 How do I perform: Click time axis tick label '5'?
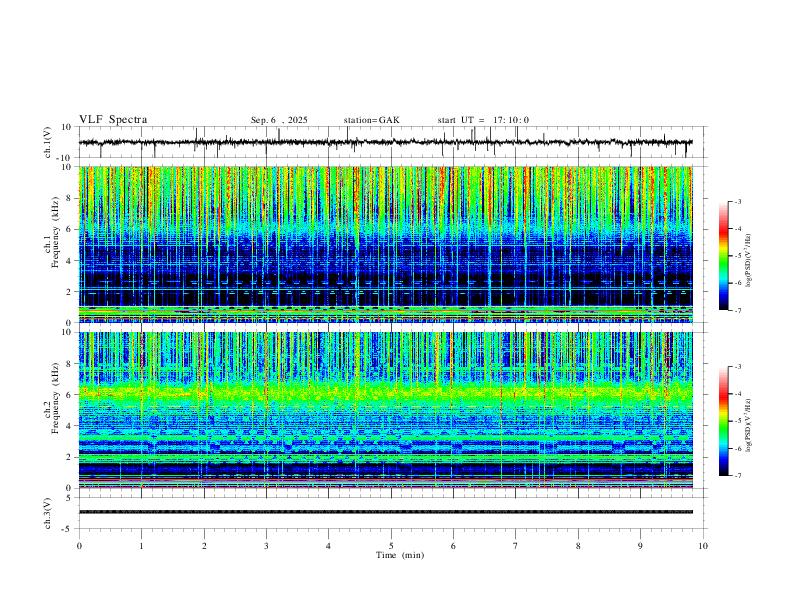click(x=391, y=546)
